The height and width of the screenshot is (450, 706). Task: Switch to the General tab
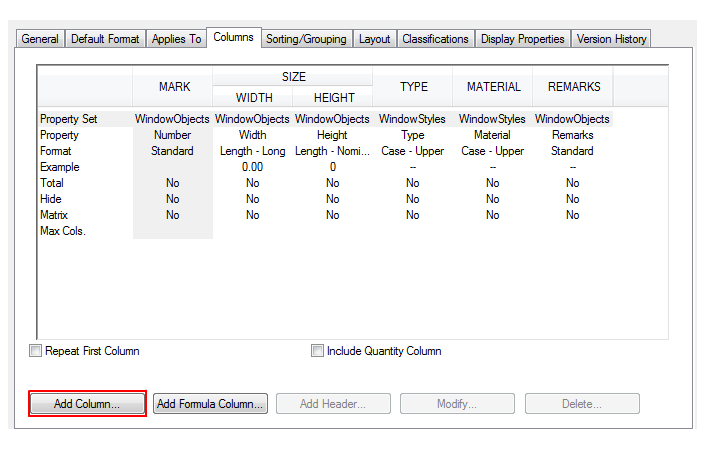pos(41,39)
